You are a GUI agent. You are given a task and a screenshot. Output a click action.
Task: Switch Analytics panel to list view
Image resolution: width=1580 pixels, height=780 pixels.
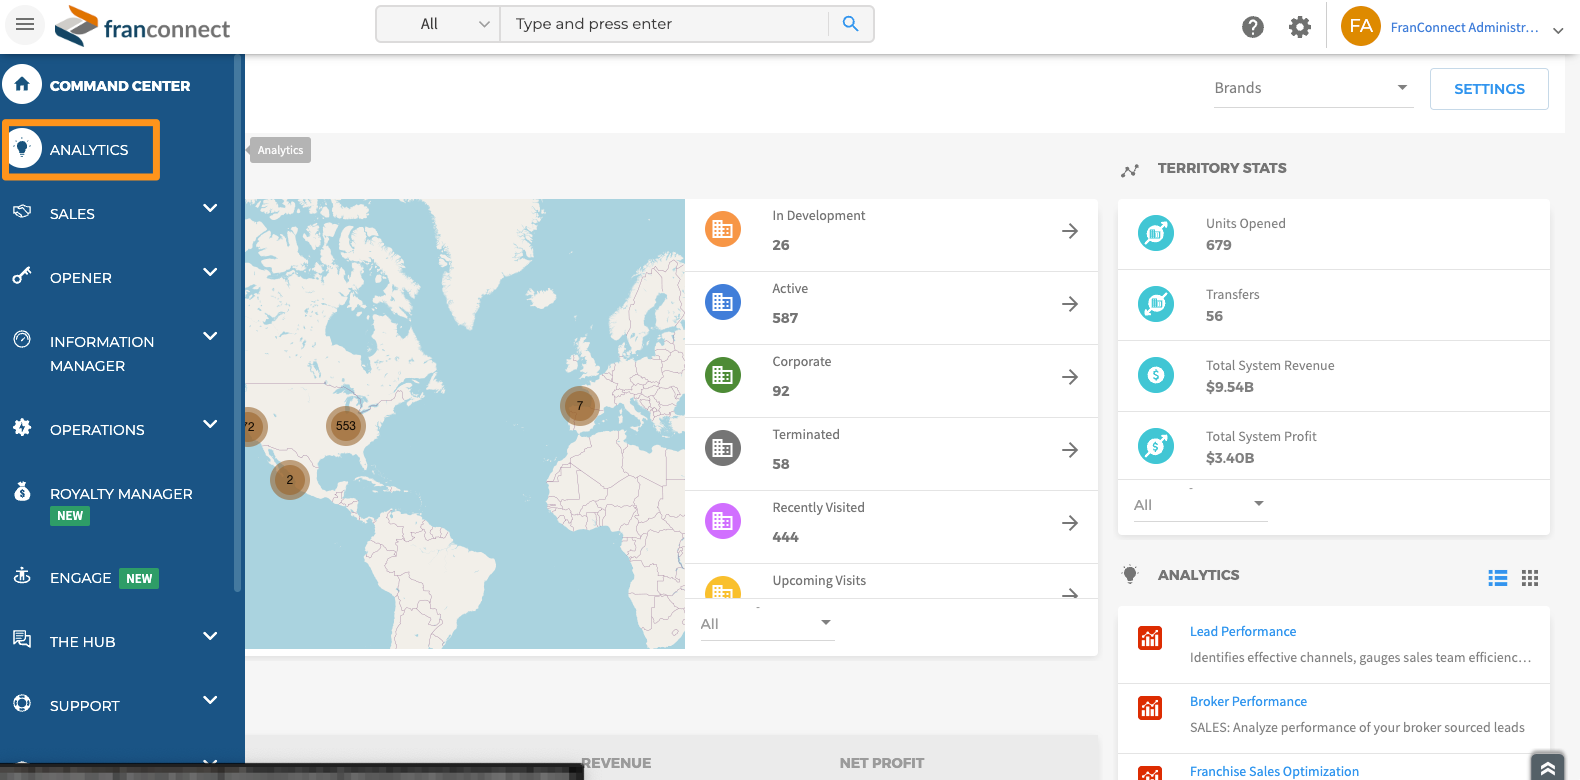(x=1497, y=578)
